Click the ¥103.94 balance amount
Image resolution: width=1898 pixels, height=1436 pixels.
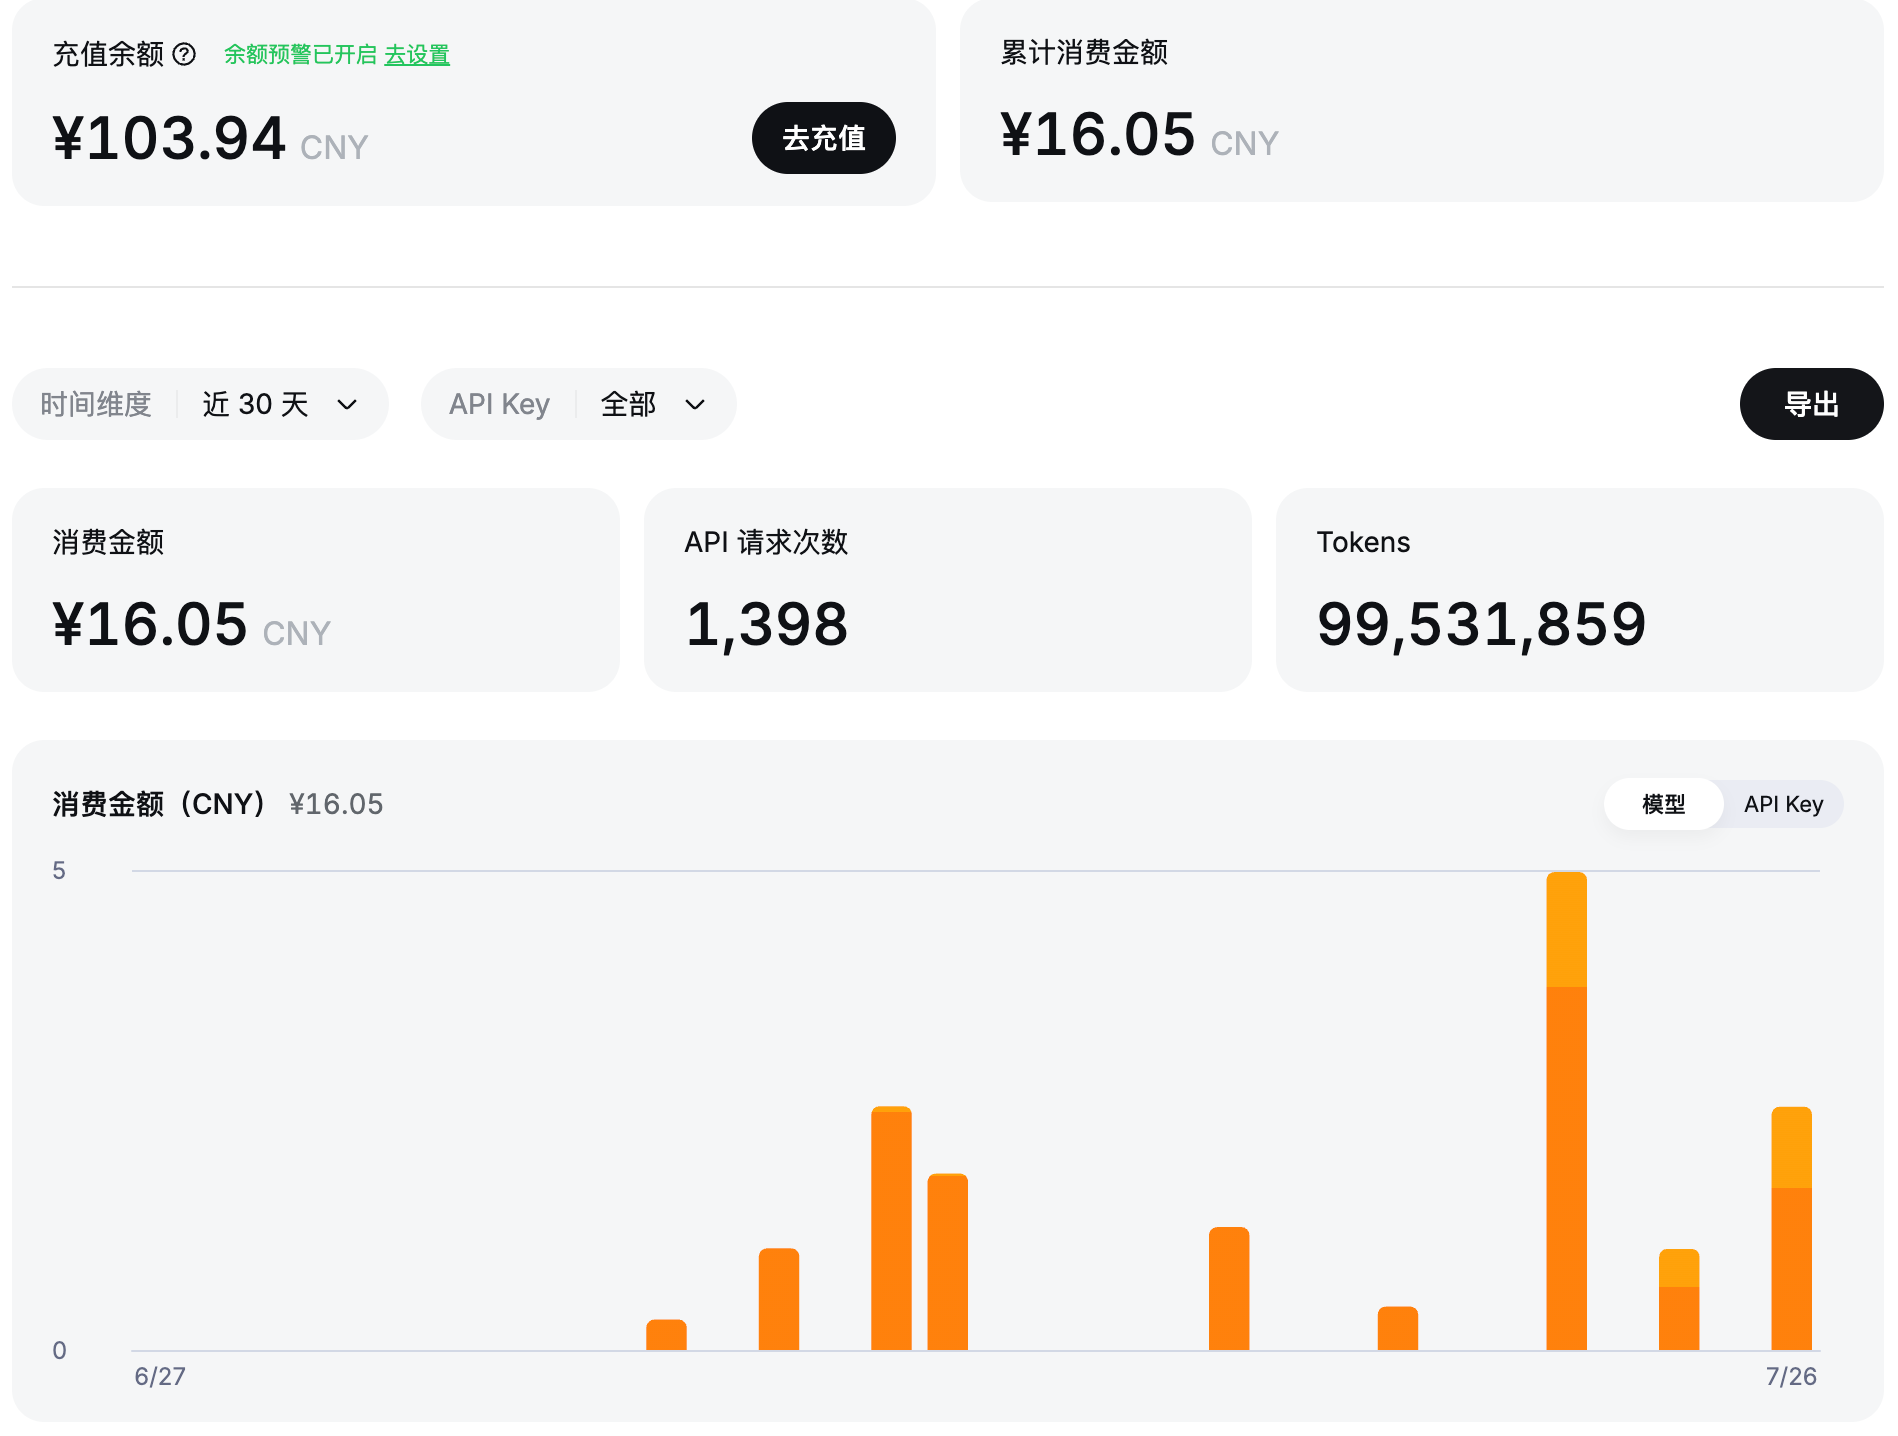click(169, 138)
